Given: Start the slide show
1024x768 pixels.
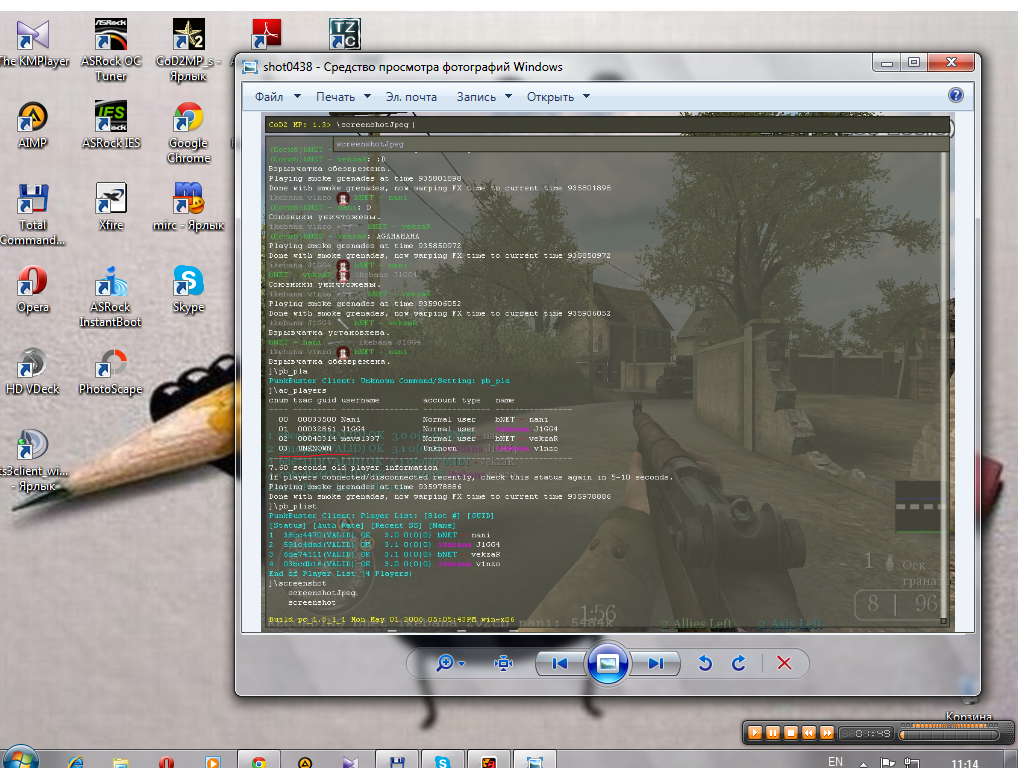Looking at the screenshot, I should [607, 664].
